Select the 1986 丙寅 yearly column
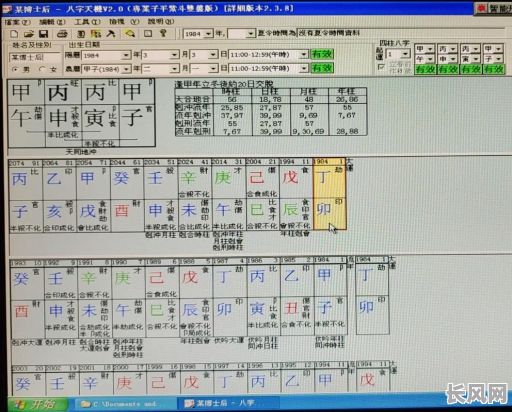This screenshot has height=412, width=512. tap(263, 296)
